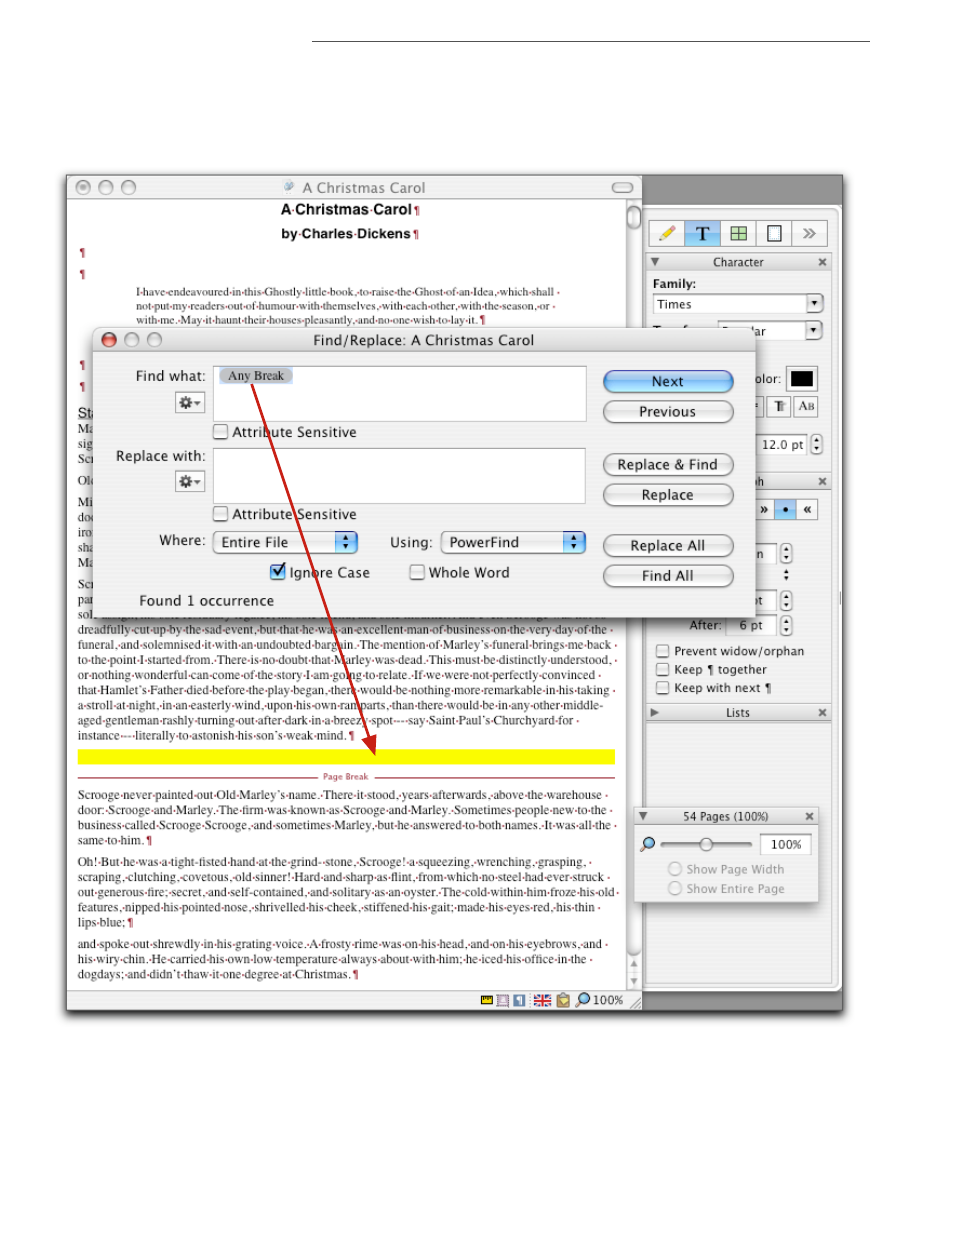Click the title "A·Christmas·Carol" in the document
954x1235 pixels.
346,210
